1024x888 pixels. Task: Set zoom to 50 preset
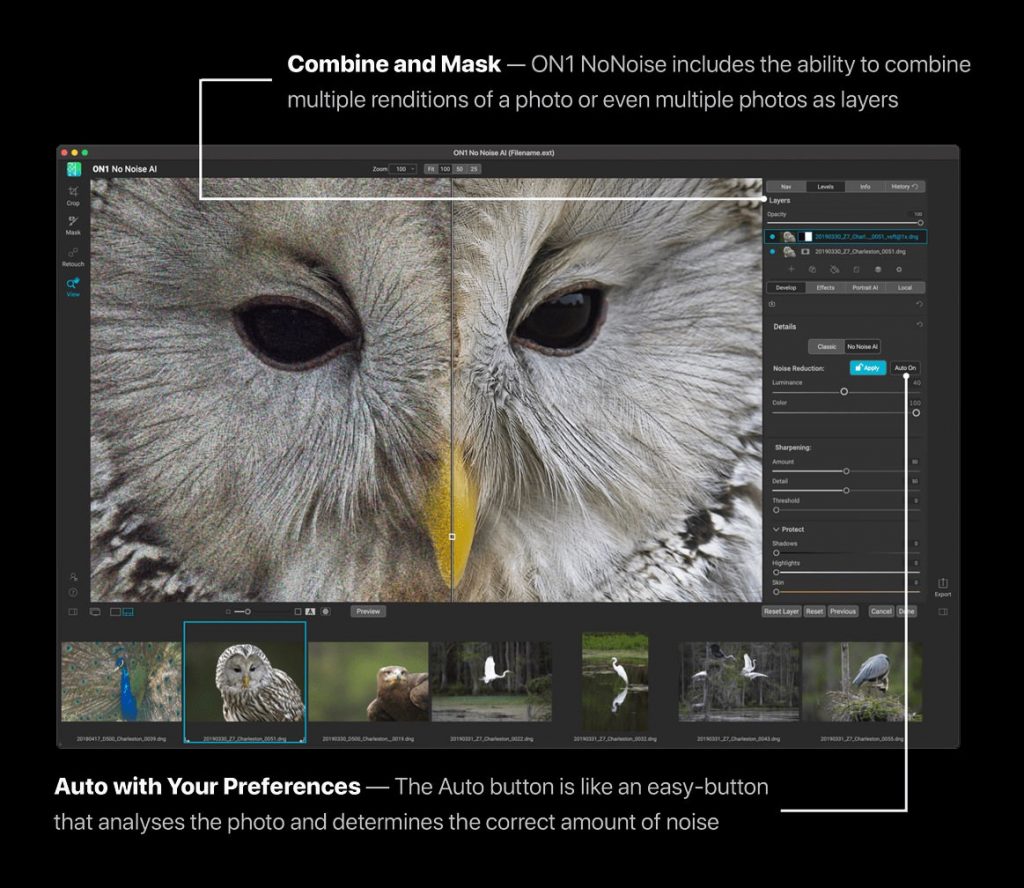pyautogui.click(x=460, y=169)
